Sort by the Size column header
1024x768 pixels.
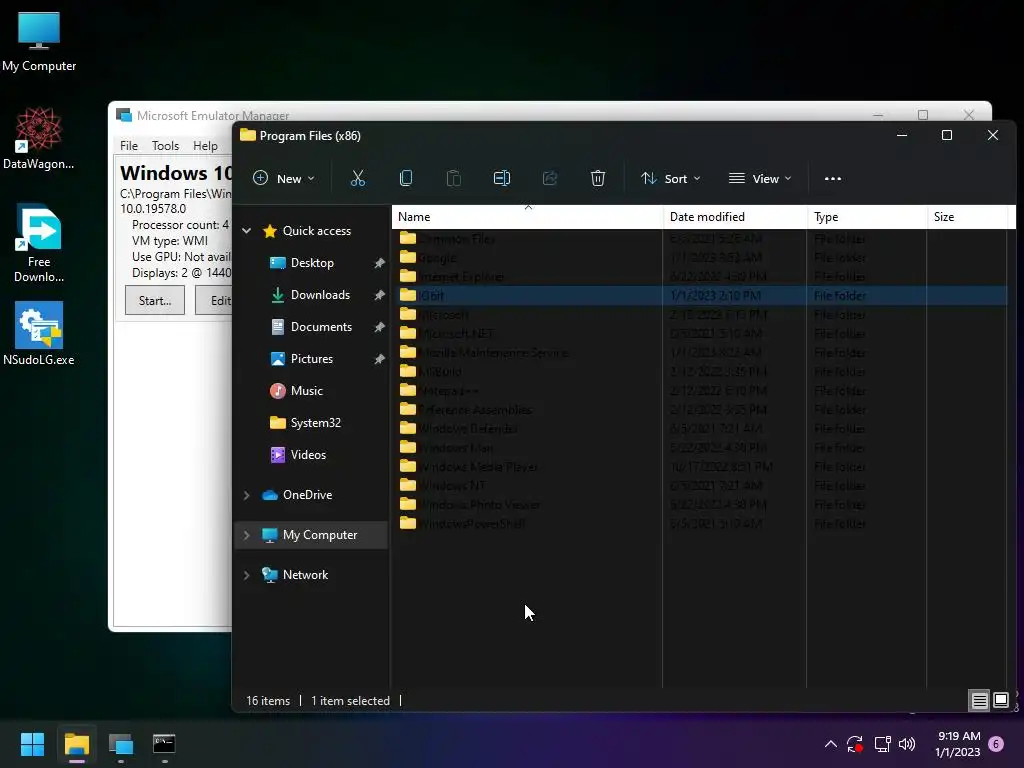[x=968, y=217]
